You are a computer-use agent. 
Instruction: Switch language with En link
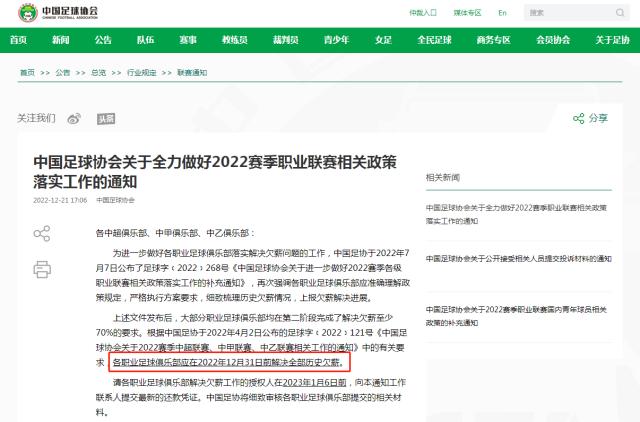[502, 13]
